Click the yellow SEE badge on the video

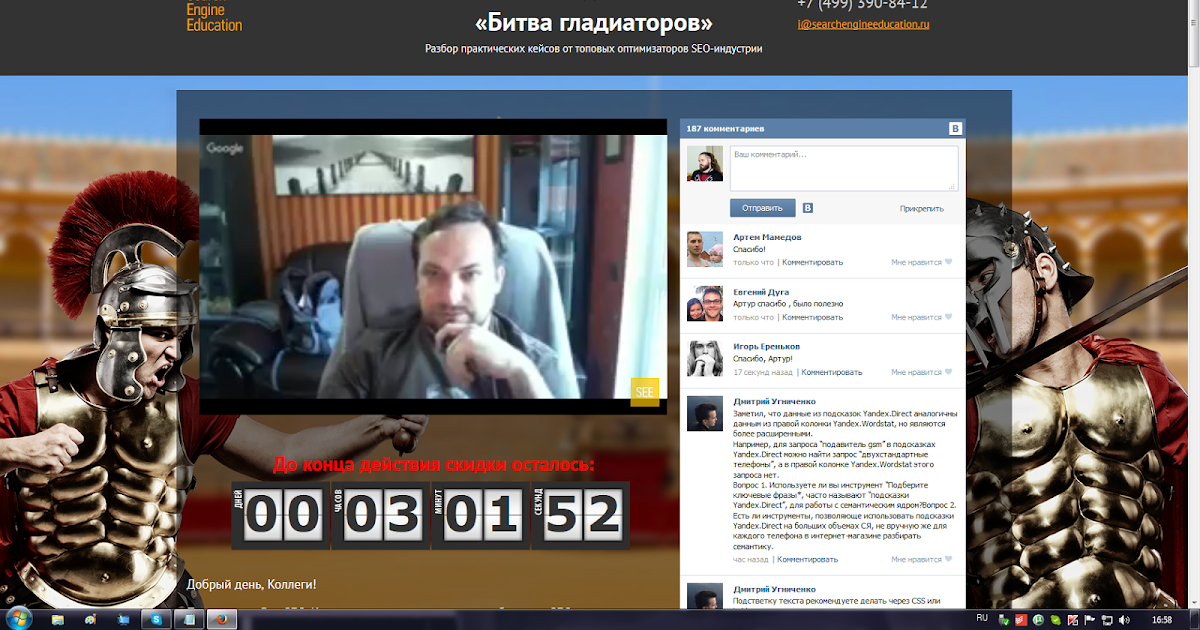[x=645, y=392]
